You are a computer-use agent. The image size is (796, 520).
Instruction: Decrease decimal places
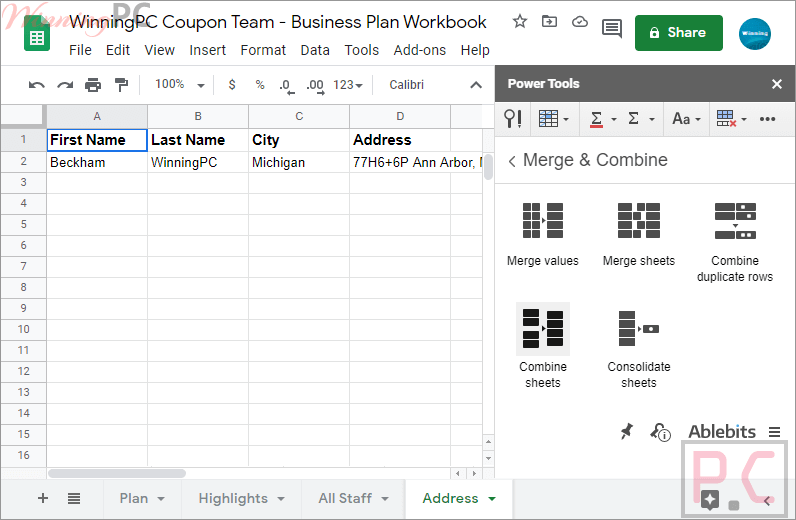pyautogui.click(x=287, y=86)
